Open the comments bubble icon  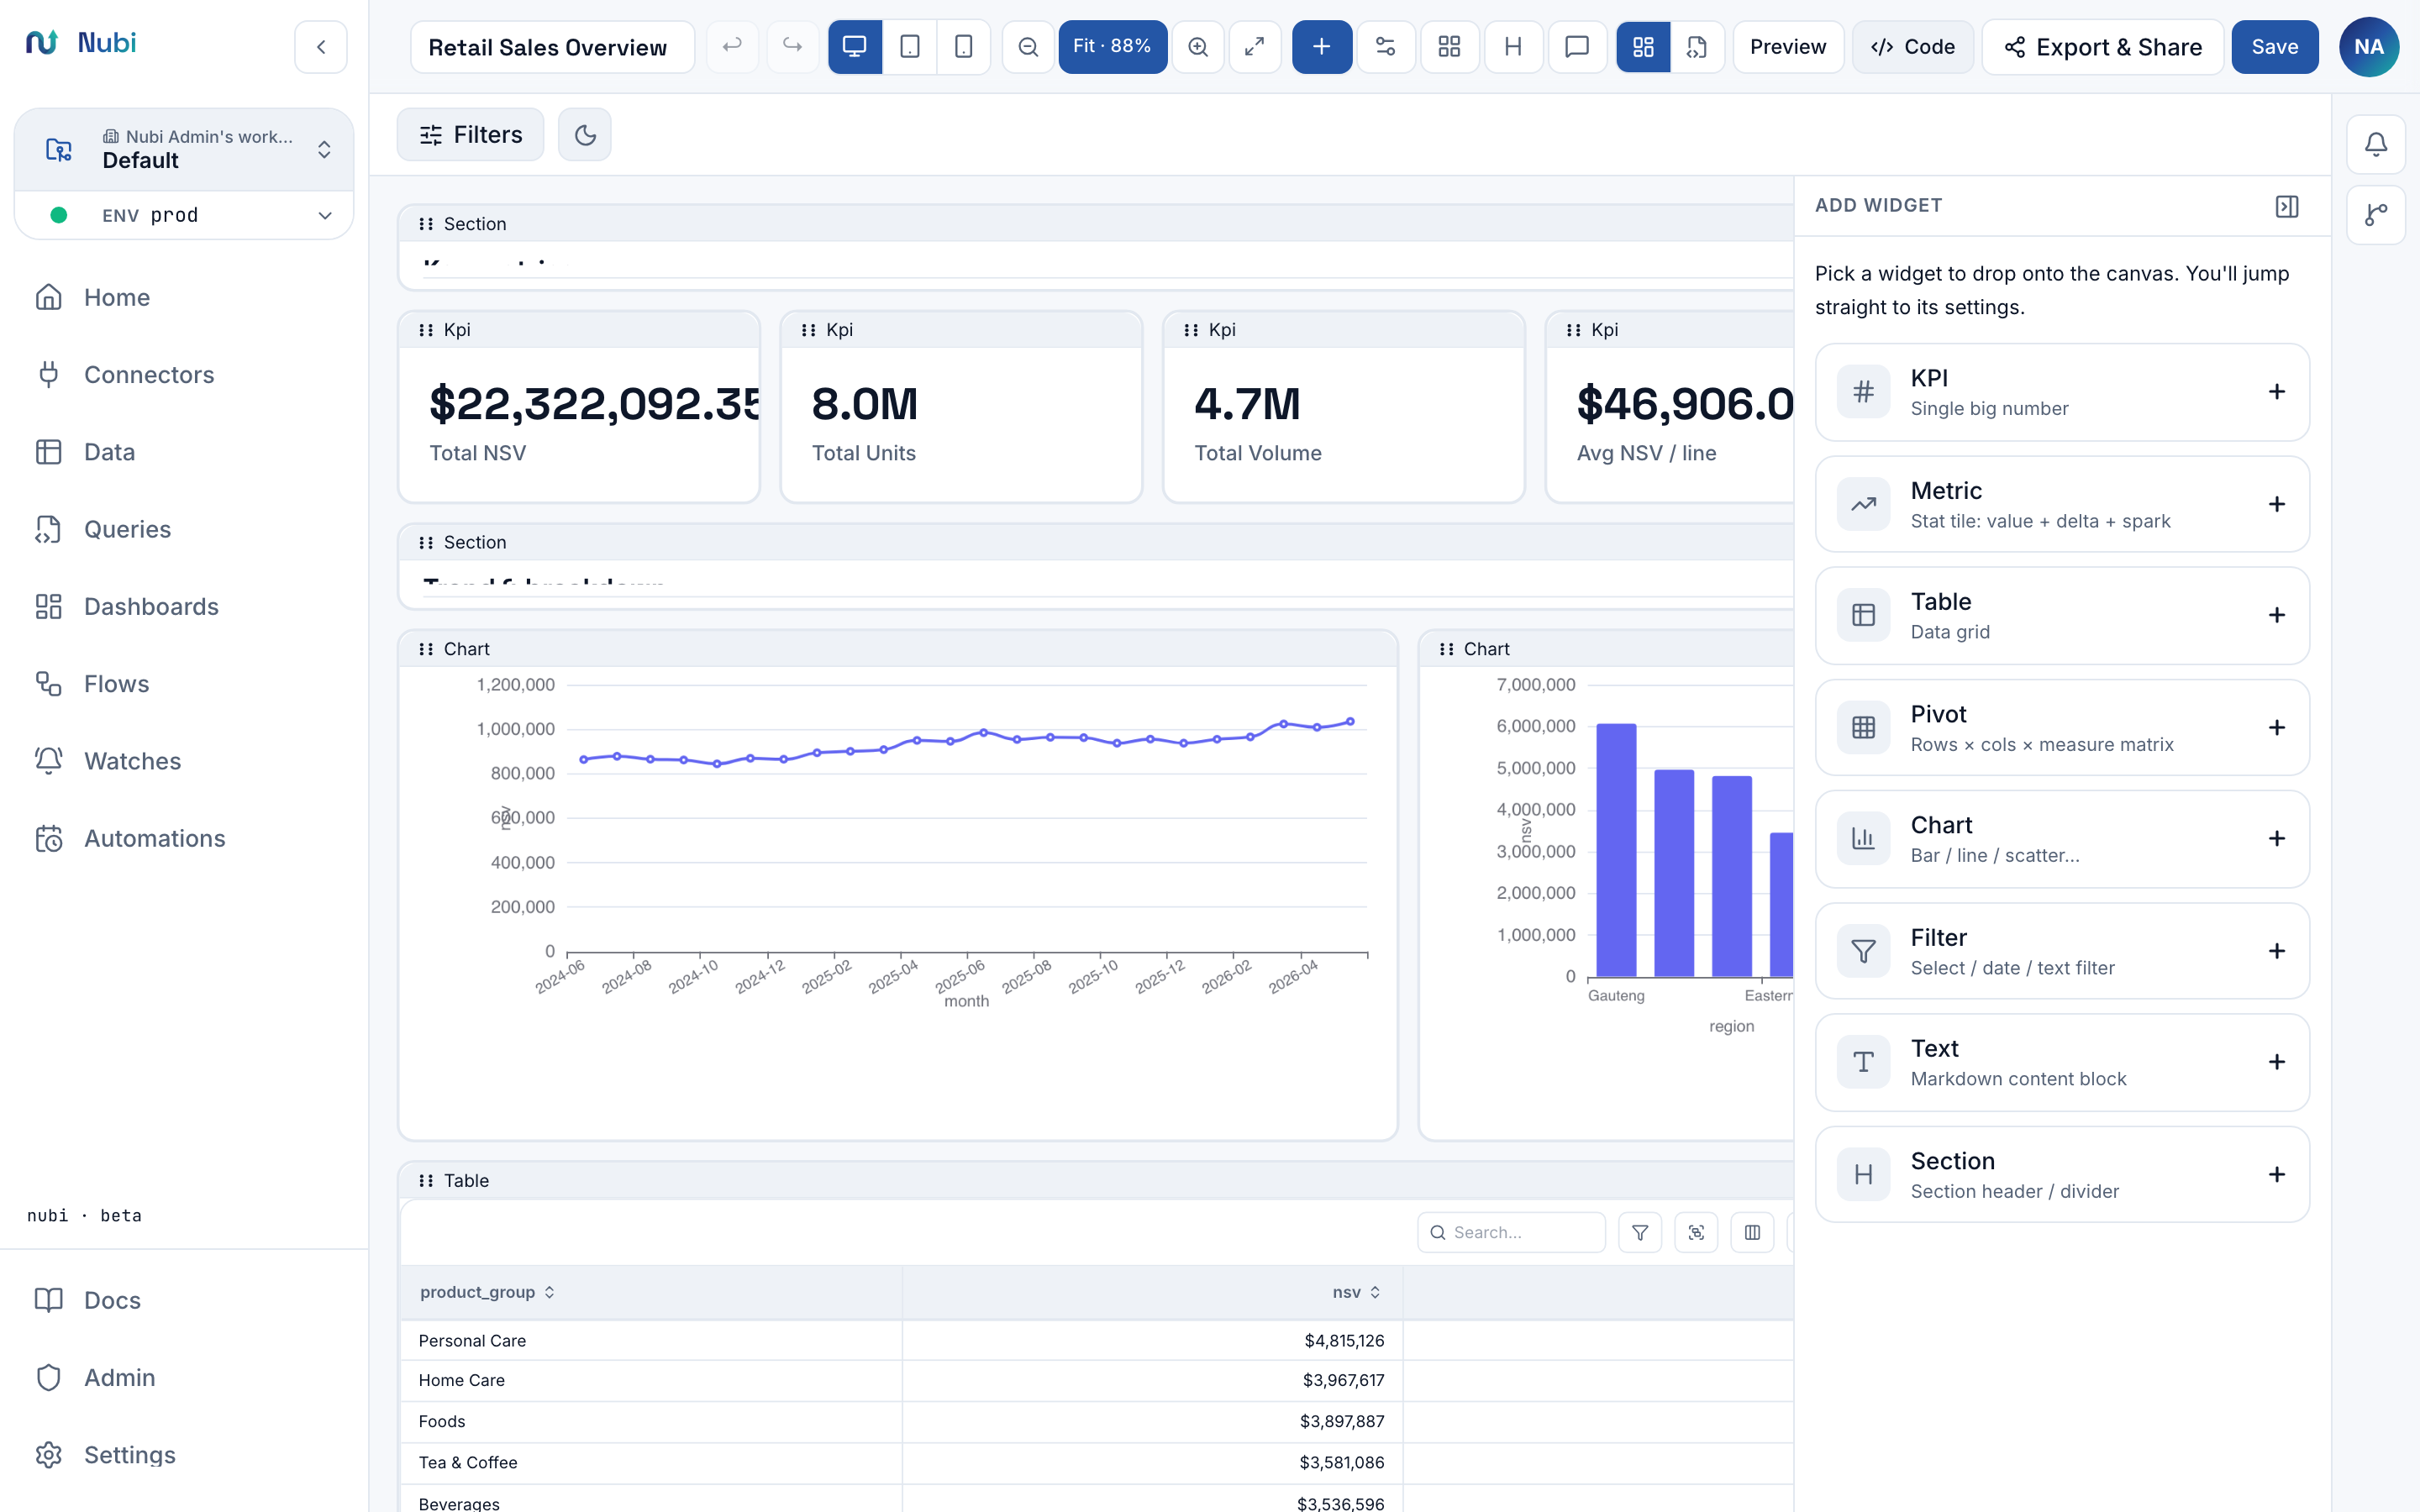(1577, 47)
